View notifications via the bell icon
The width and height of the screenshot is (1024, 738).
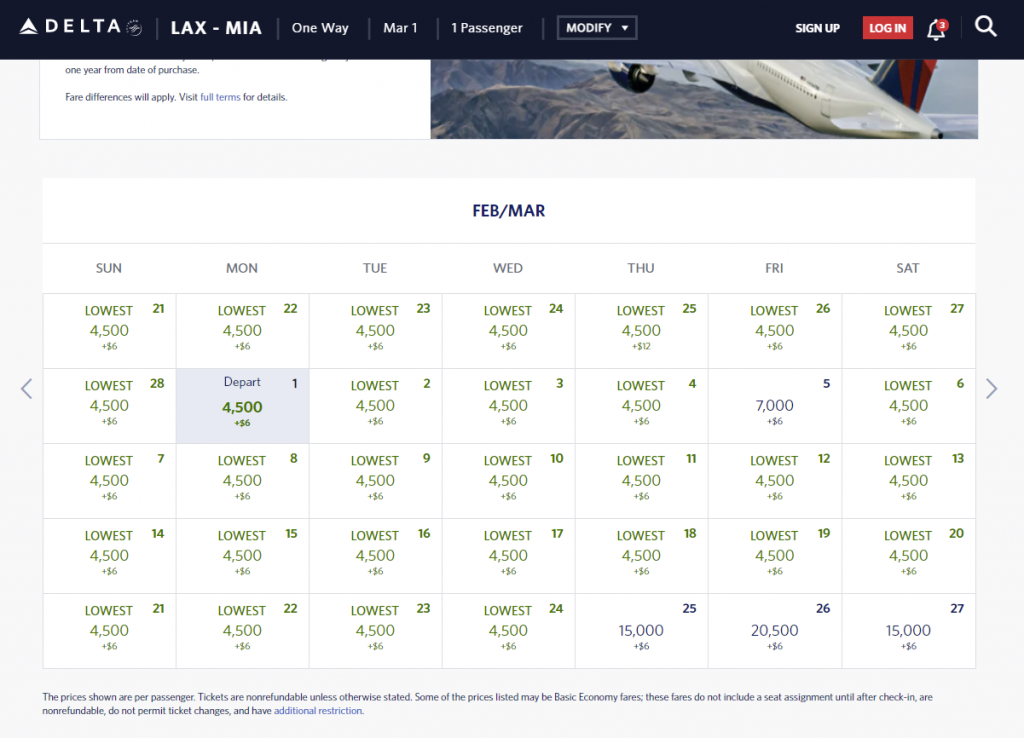pos(935,28)
